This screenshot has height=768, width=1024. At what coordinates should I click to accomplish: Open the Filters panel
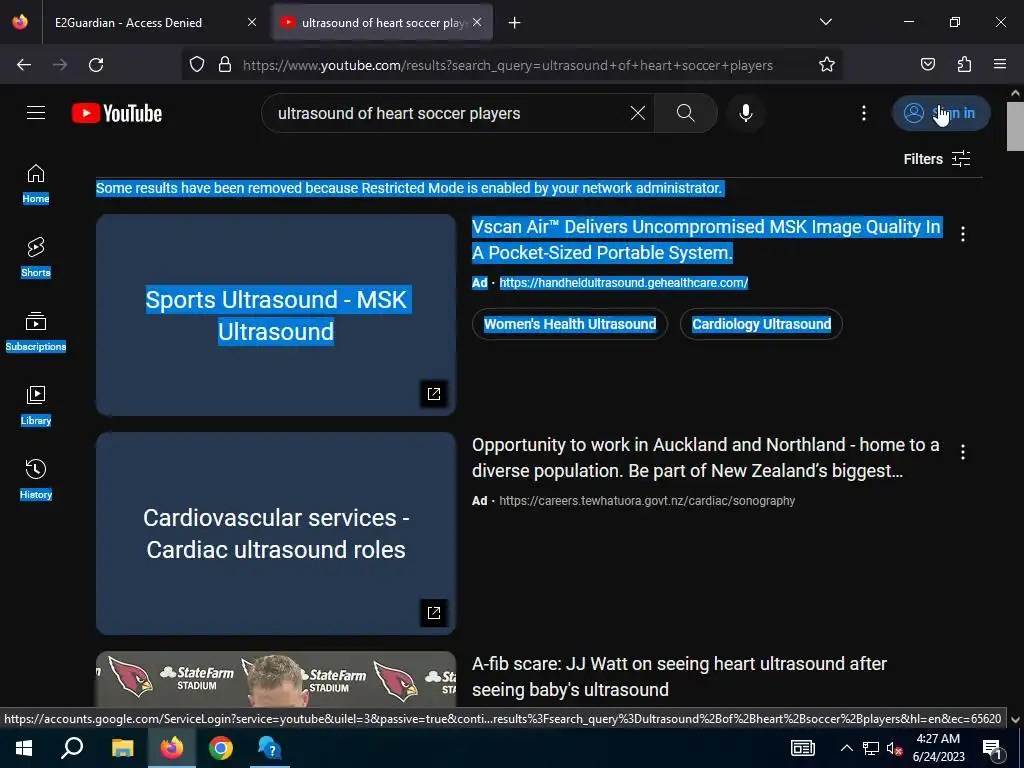[936, 159]
